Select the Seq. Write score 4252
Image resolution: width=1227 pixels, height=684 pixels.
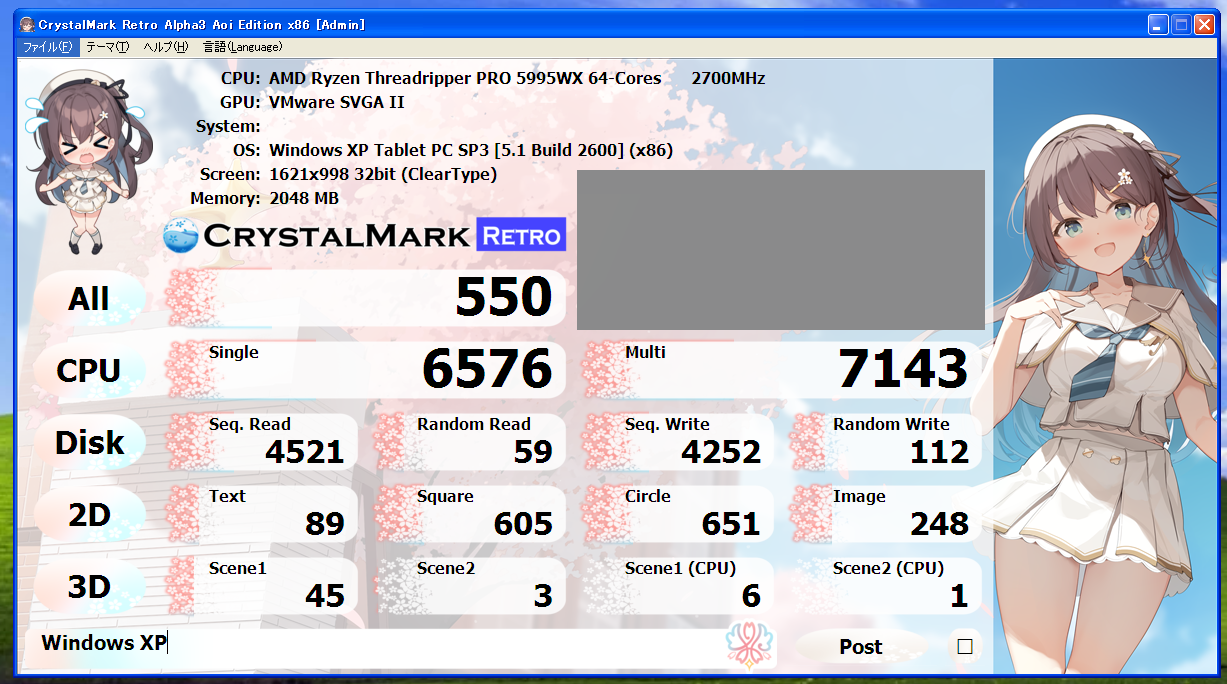[721, 452]
